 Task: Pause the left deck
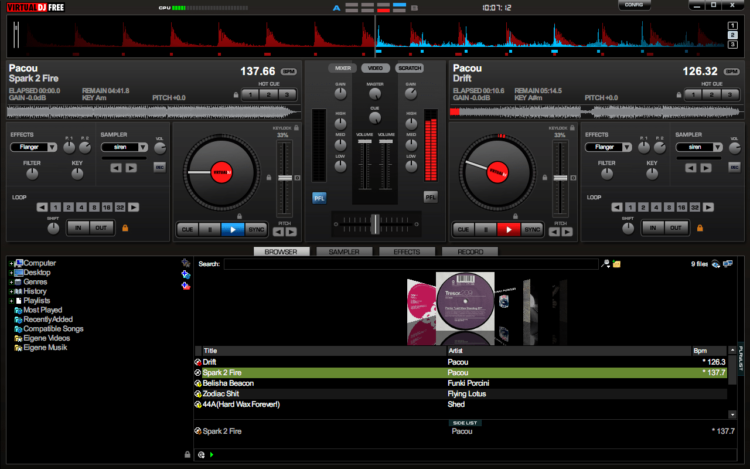point(210,229)
